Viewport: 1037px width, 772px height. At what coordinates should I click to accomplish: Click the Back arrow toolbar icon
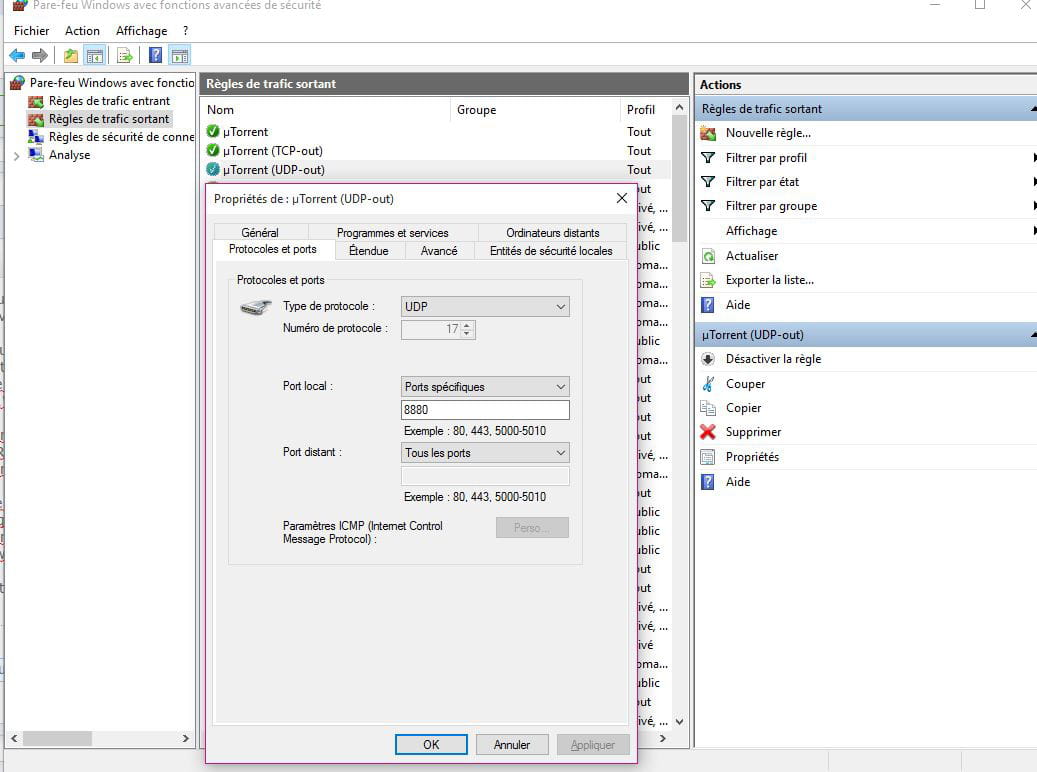pyautogui.click(x=17, y=56)
